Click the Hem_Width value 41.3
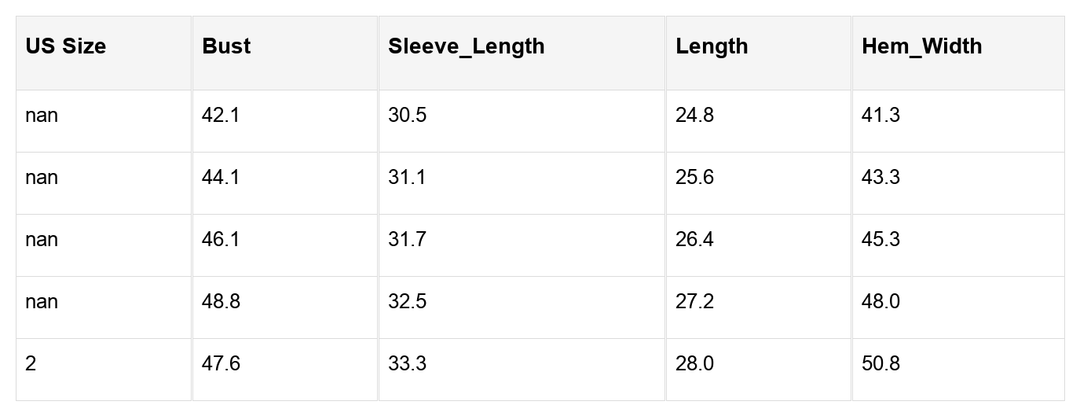Image resolution: width=1080 pixels, height=416 pixels. point(881,116)
